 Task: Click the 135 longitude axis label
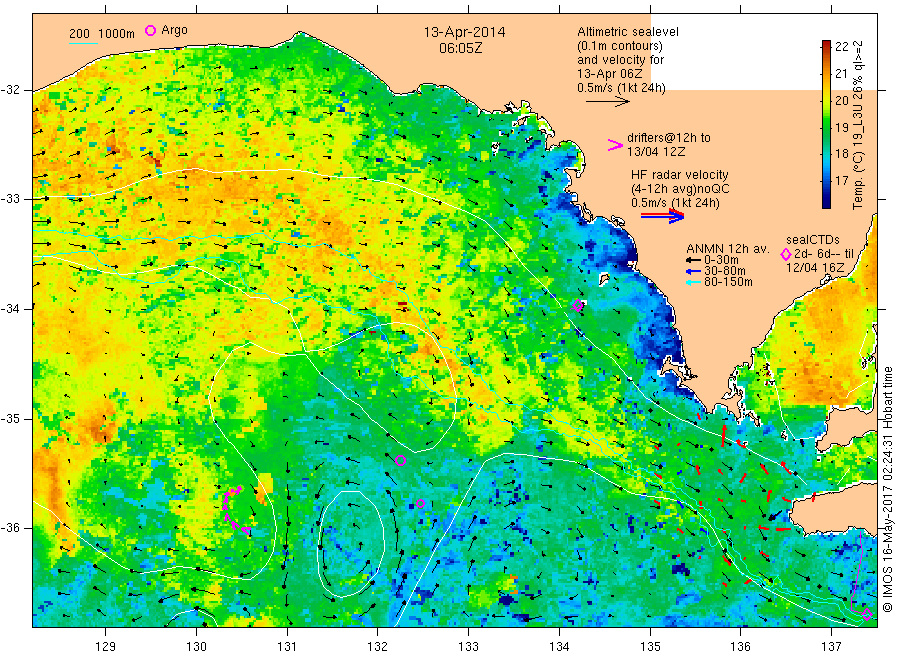click(x=650, y=647)
